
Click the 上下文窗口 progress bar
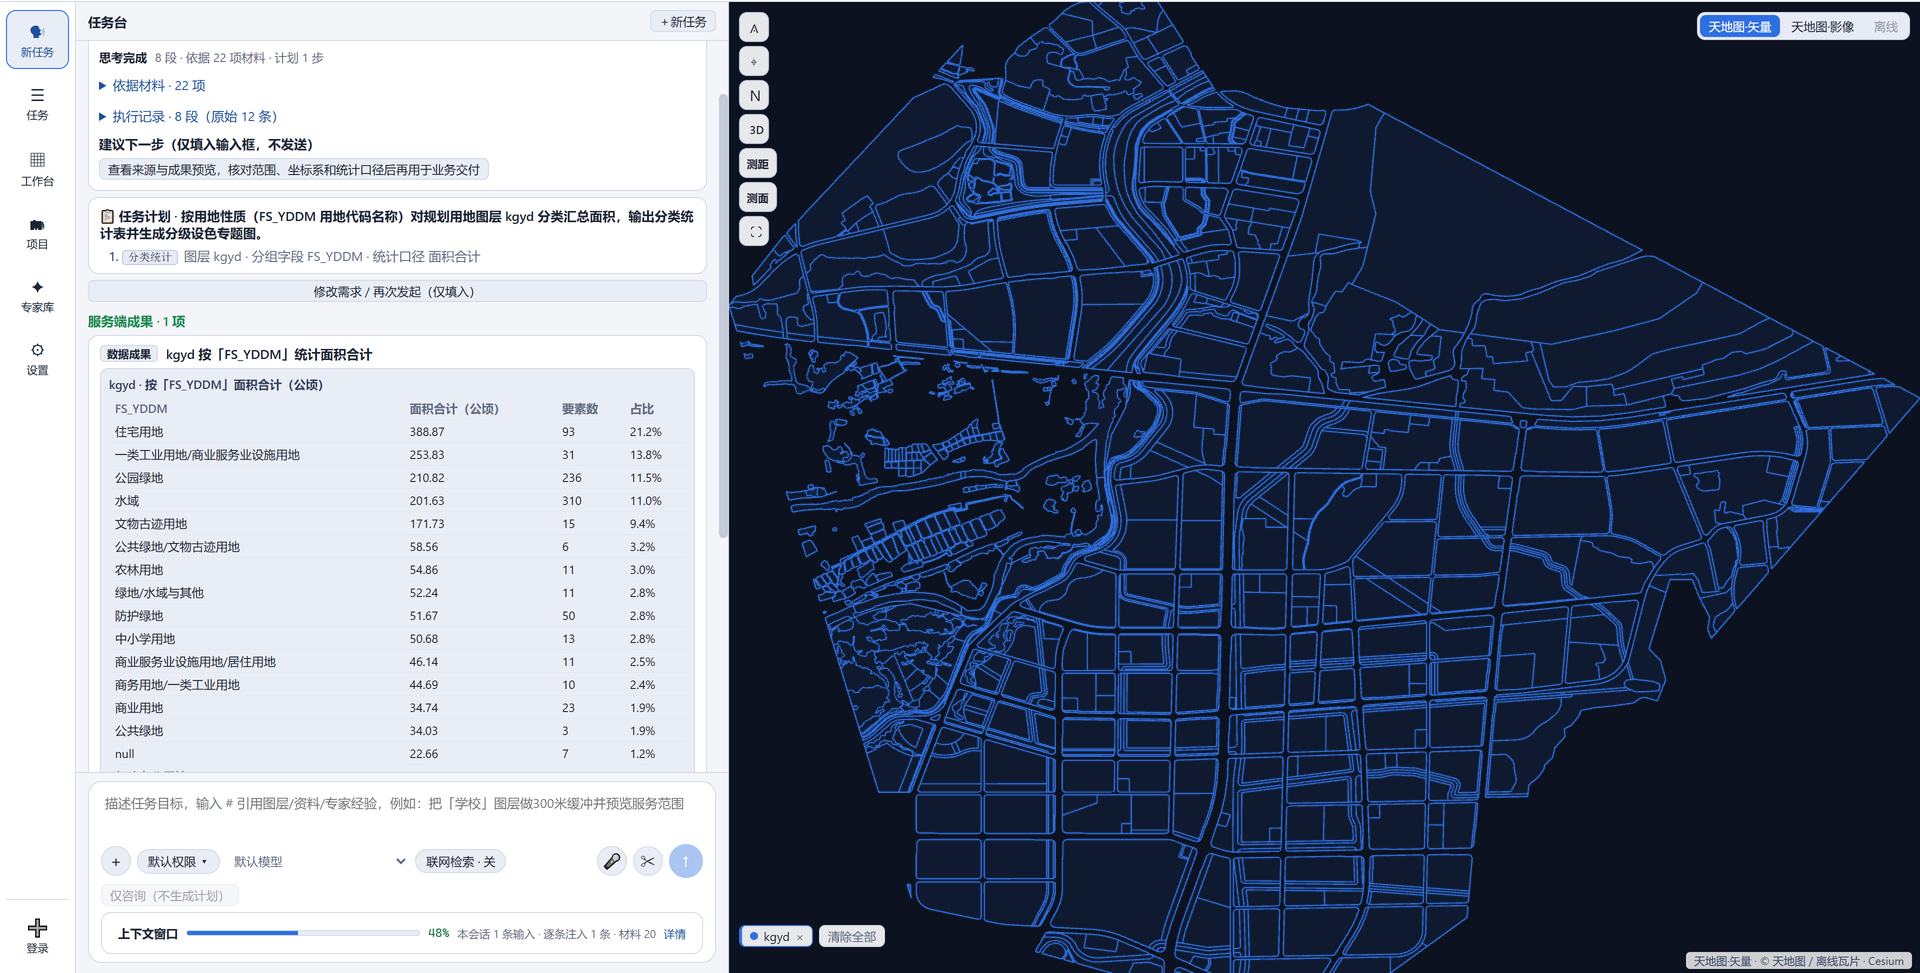click(x=303, y=933)
